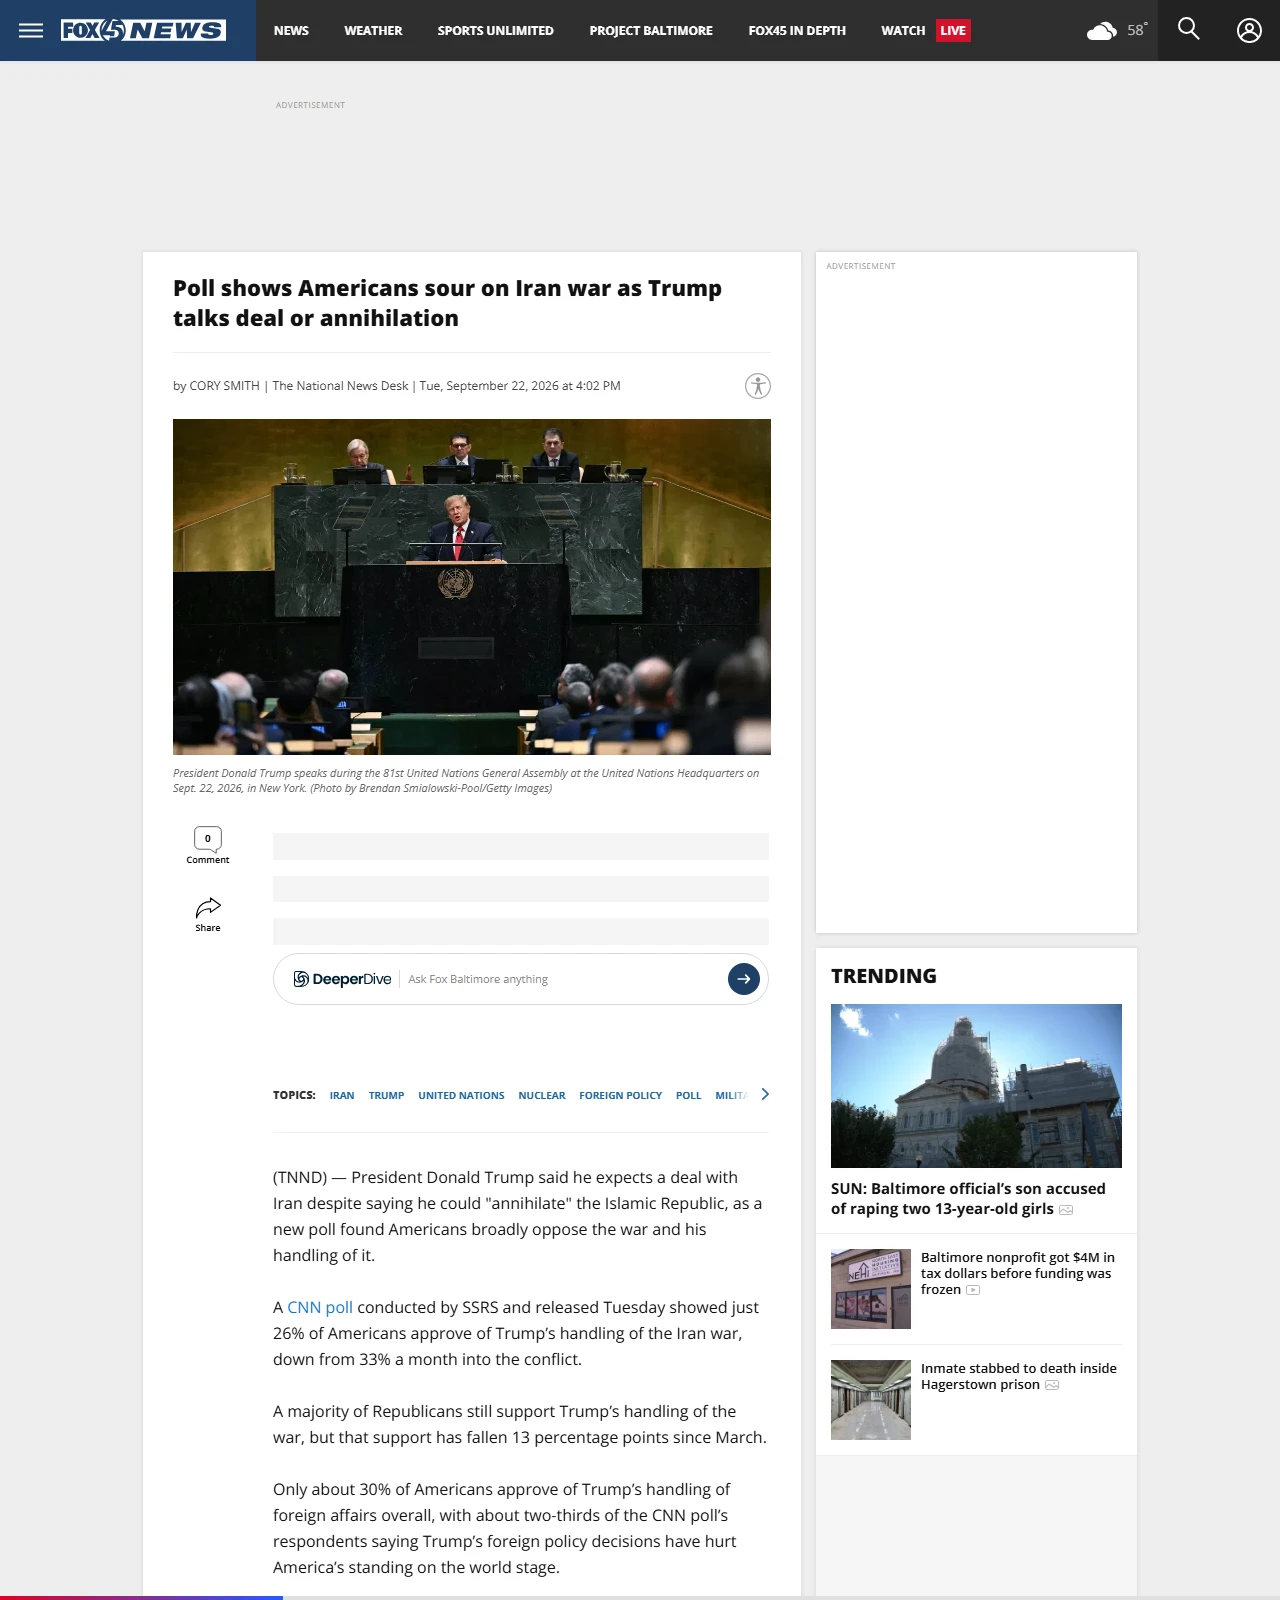The width and height of the screenshot is (1280, 1600).
Task: Open the comment bubble showing 0
Action: click(208, 839)
